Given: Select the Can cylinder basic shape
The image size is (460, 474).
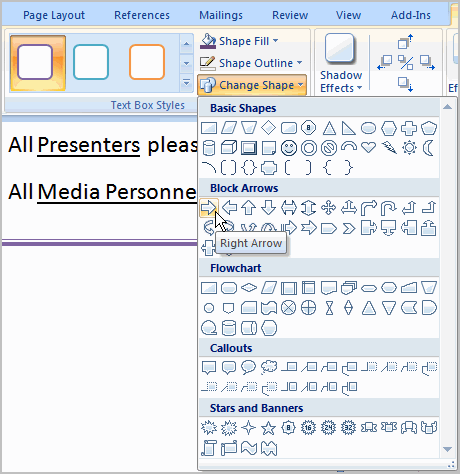Looking at the screenshot, I should (x=209, y=148).
